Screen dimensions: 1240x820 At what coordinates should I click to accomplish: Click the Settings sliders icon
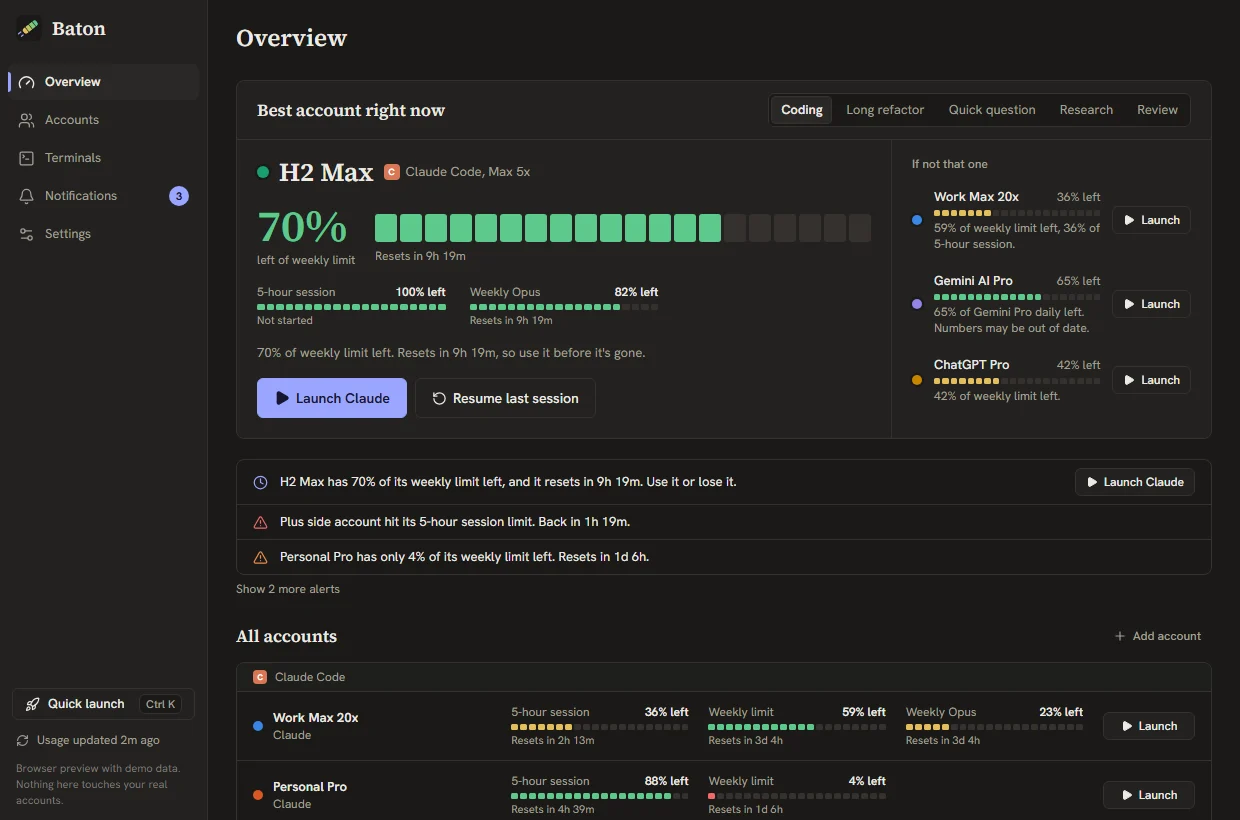(x=26, y=234)
